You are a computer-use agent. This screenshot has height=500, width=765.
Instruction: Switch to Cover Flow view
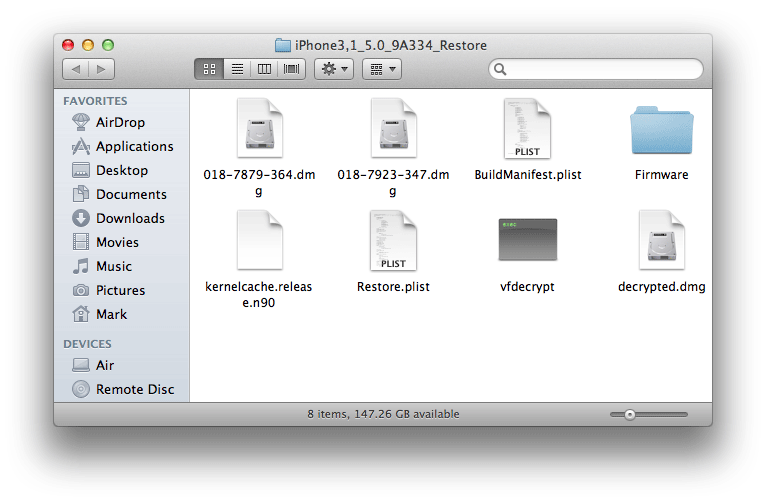(x=292, y=69)
